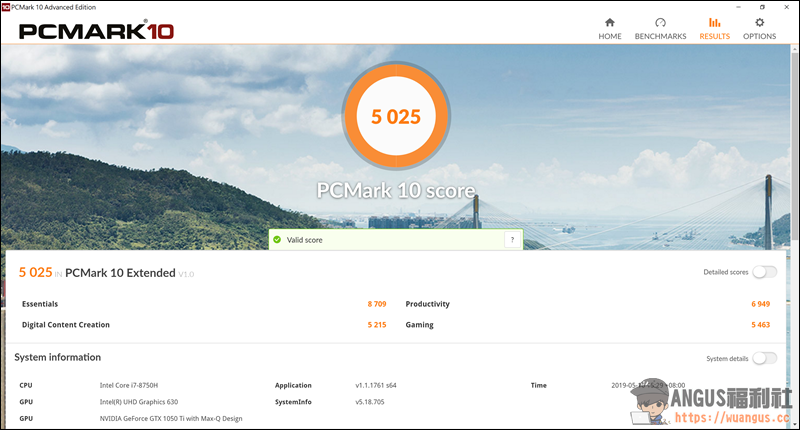
Task: Click the Gaming score 5 463
Action: 760,325
